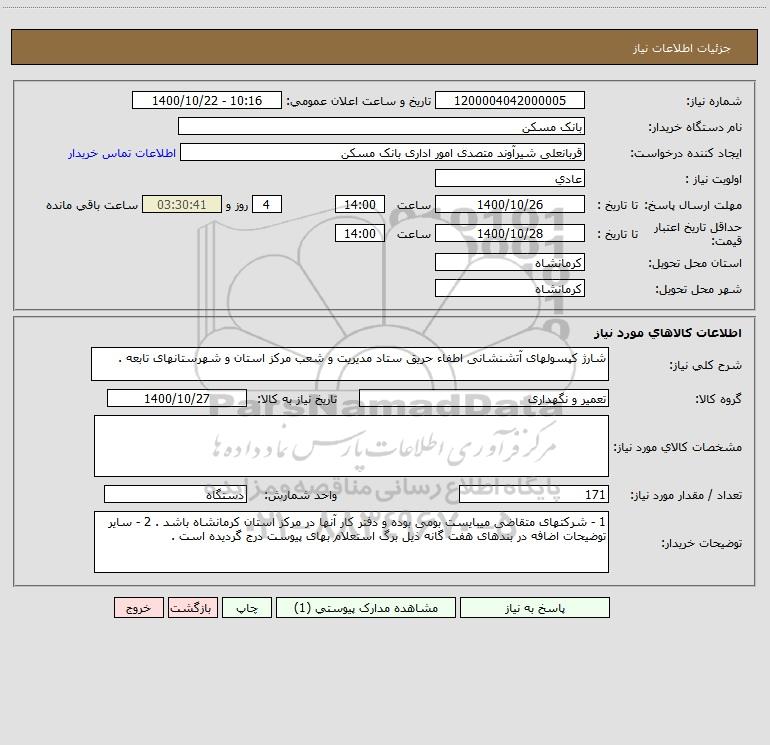This screenshot has height=745, width=770.
Task: Click the buyer name field بانک مسکن
Action: (381, 126)
